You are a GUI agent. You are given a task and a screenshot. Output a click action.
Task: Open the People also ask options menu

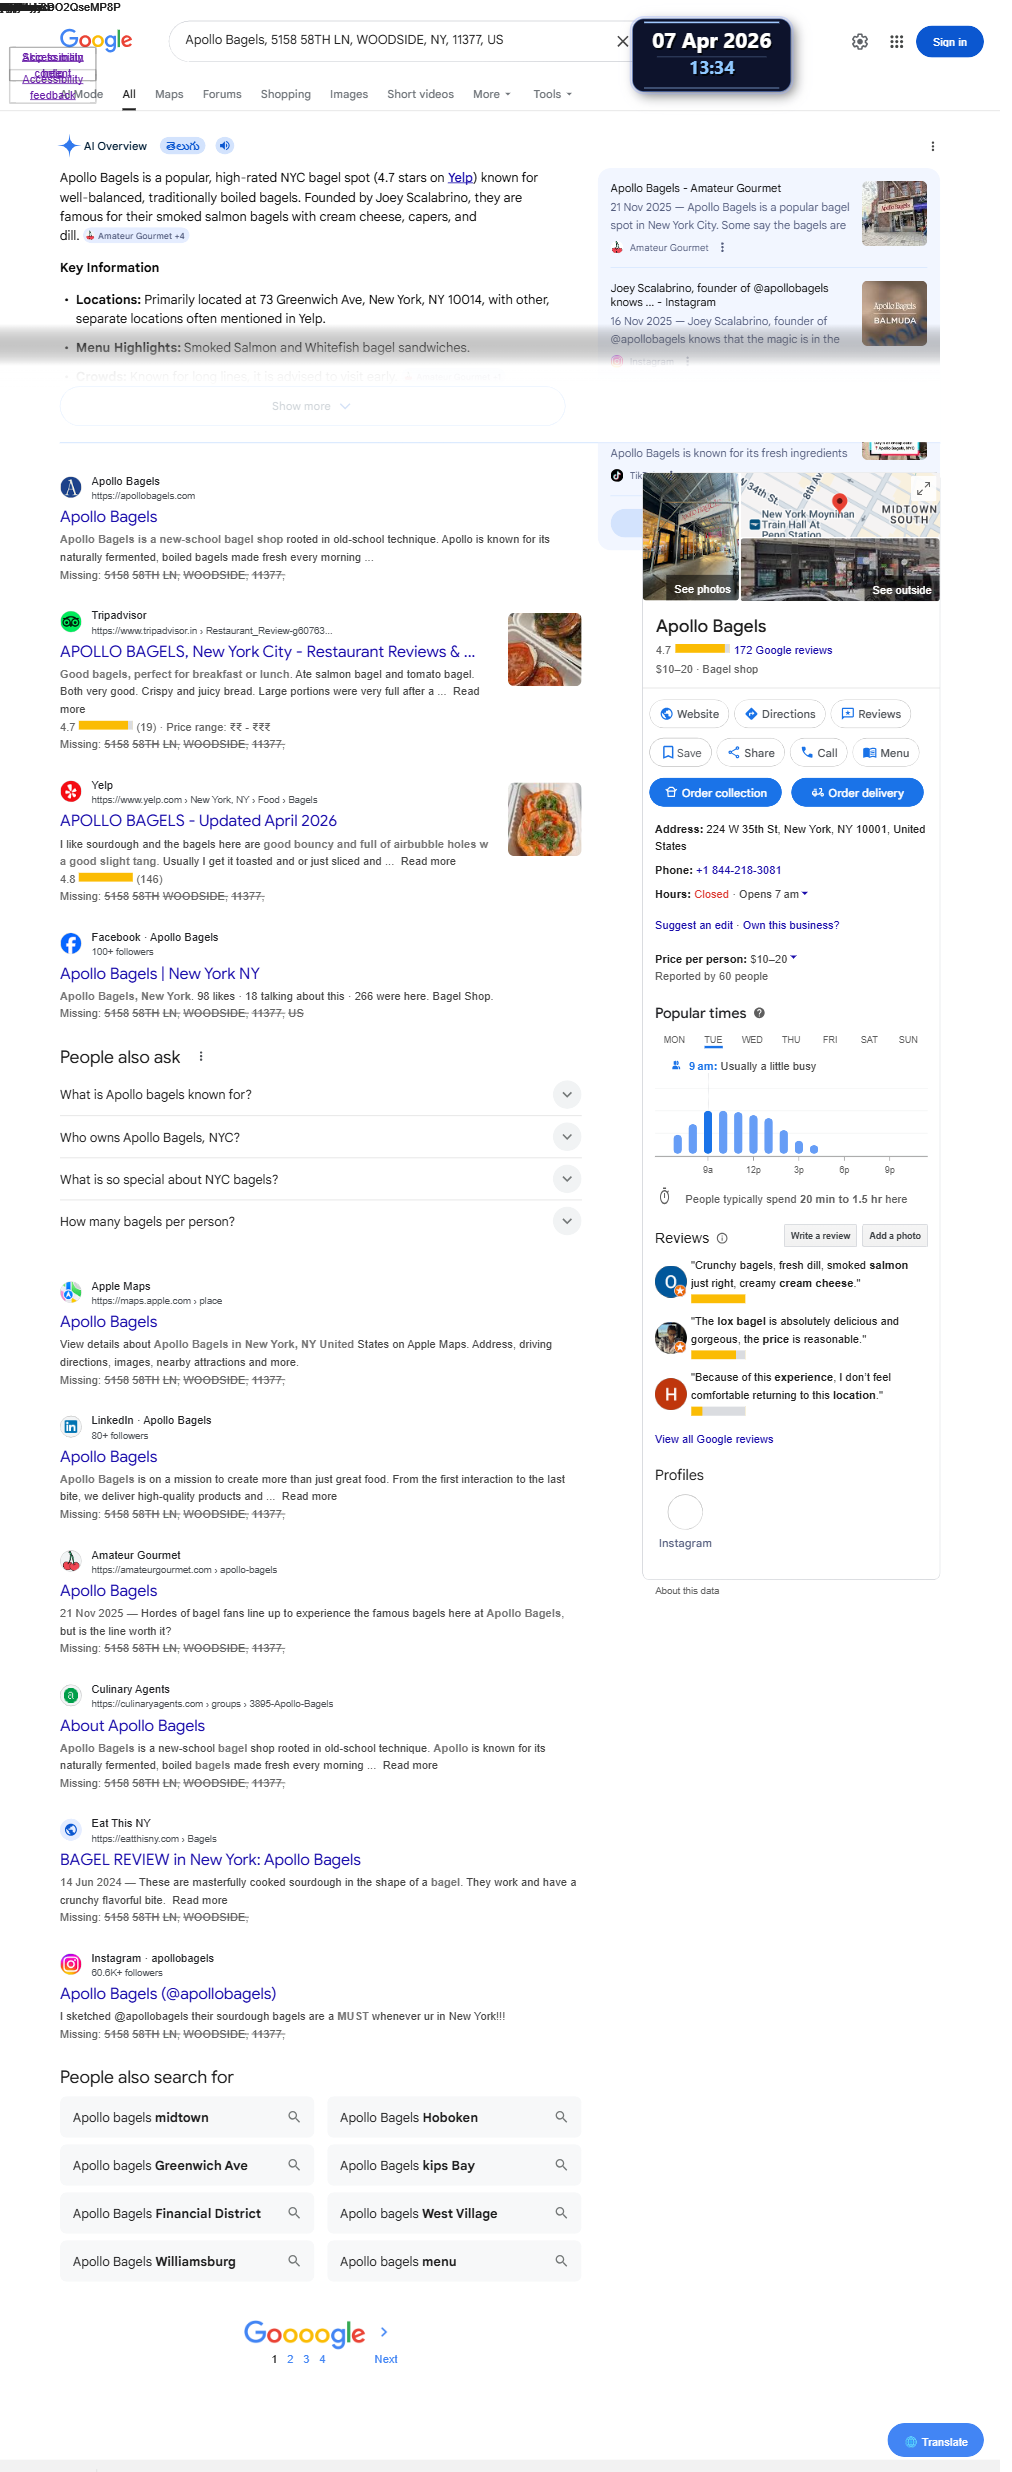coord(201,1057)
